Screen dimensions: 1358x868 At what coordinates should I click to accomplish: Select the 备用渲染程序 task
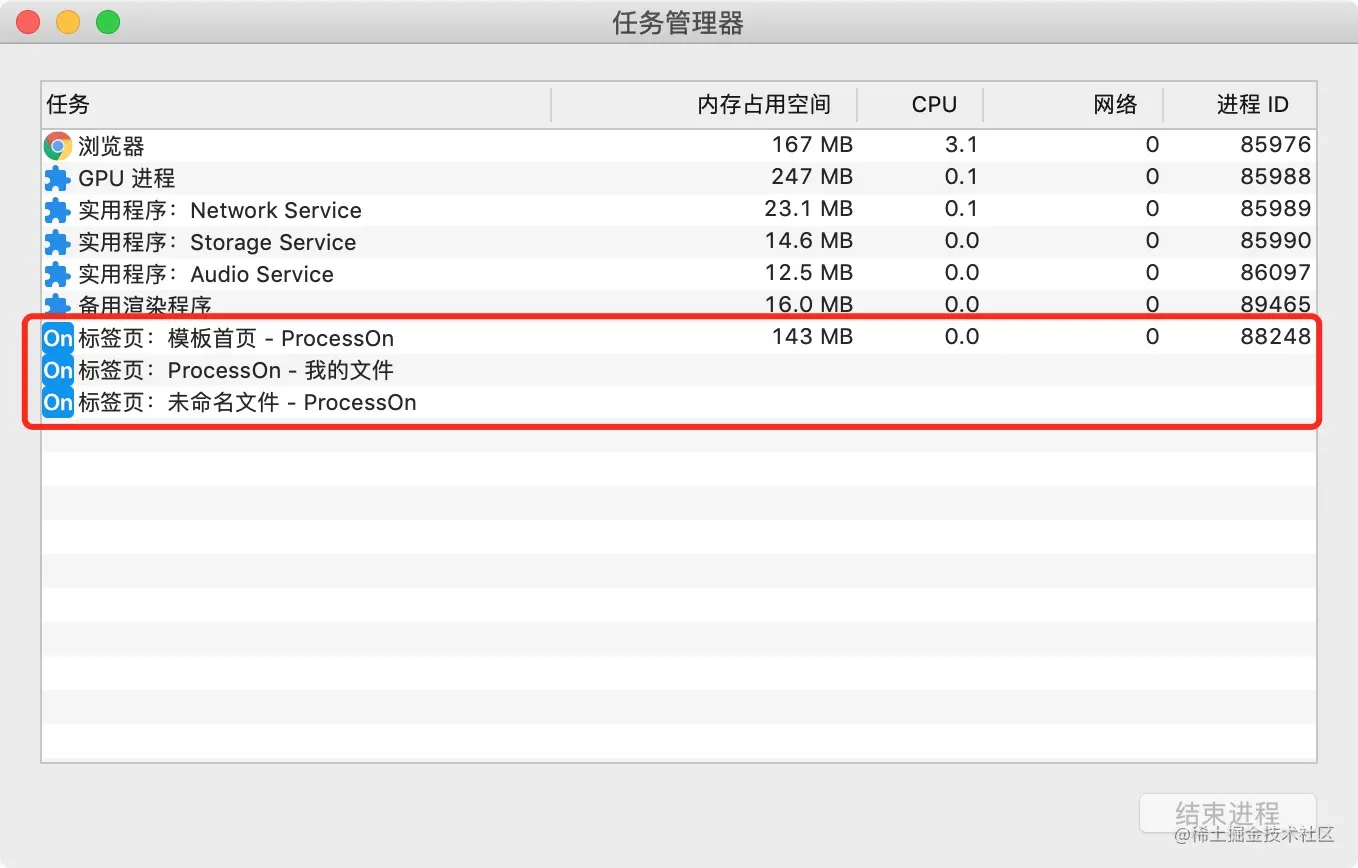tap(145, 305)
